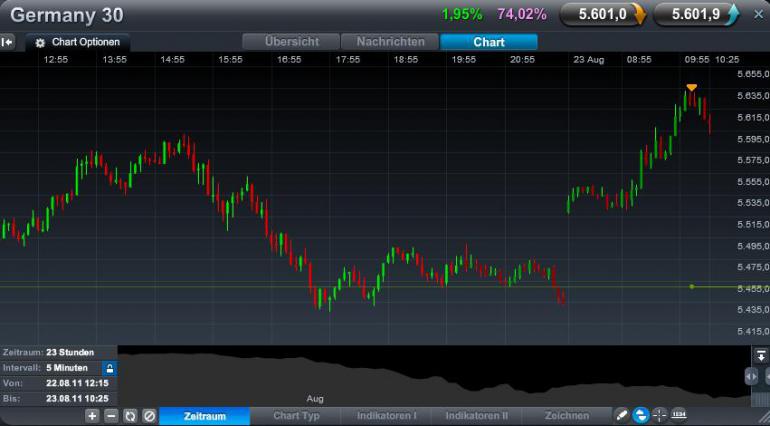Switch to Indikatoren I tab
This screenshot has height=426, width=770.
[386, 416]
